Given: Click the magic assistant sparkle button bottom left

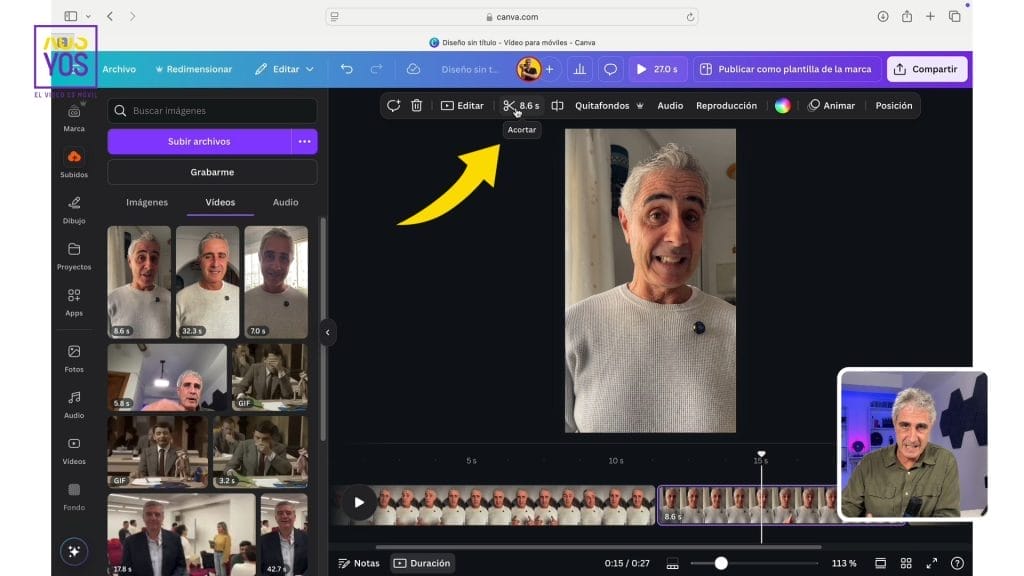Looking at the screenshot, I should point(74,551).
